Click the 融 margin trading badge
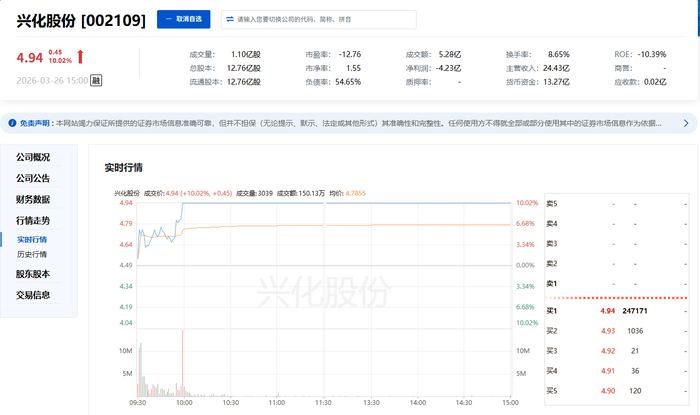This screenshot has height=415, width=700. pos(96,80)
